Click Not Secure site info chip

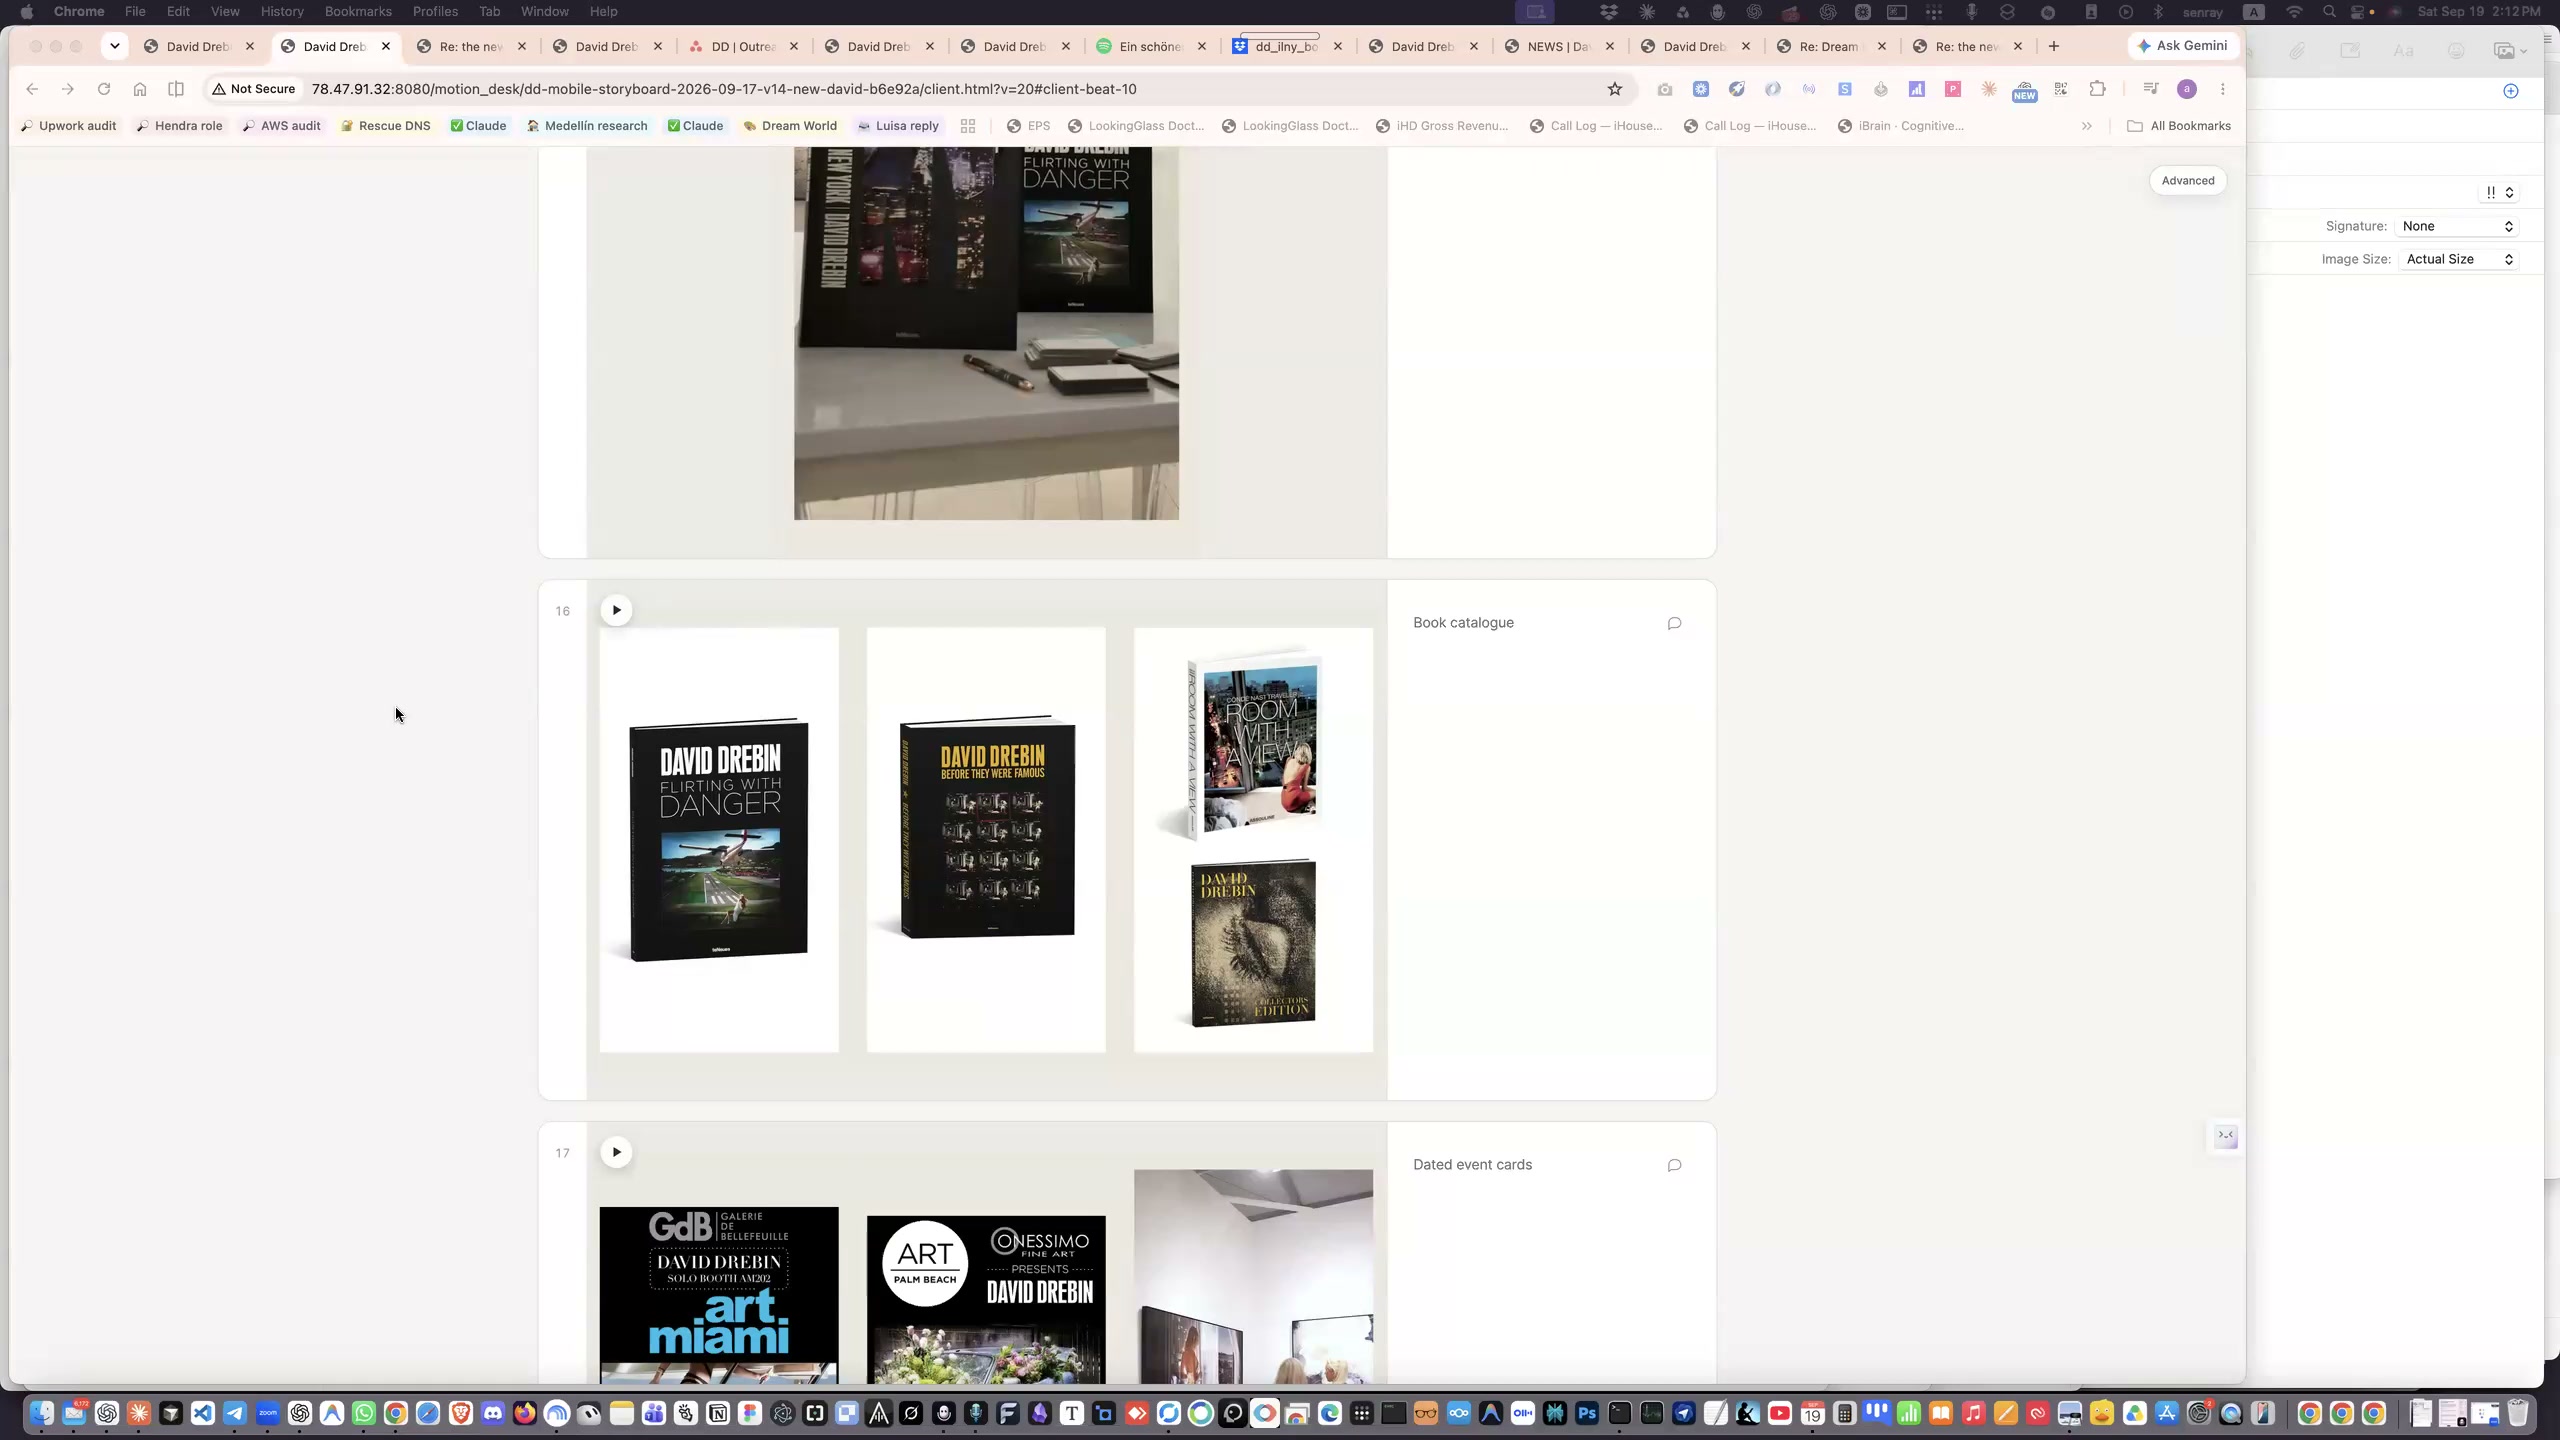[x=253, y=89]
